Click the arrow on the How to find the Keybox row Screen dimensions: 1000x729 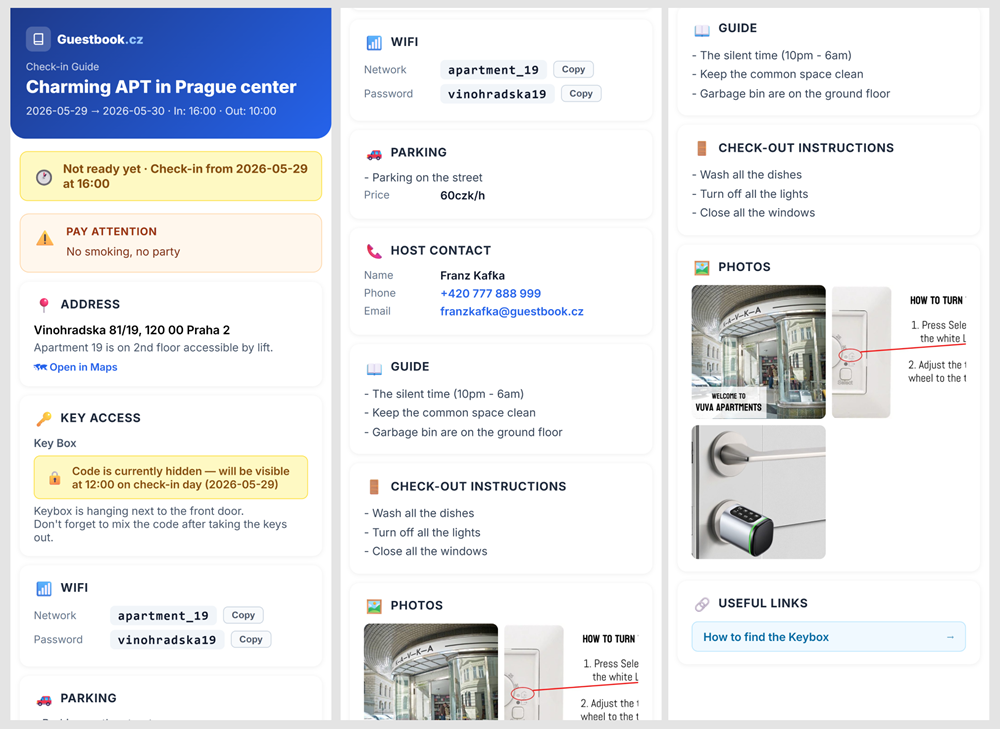[x=950, y=637]
